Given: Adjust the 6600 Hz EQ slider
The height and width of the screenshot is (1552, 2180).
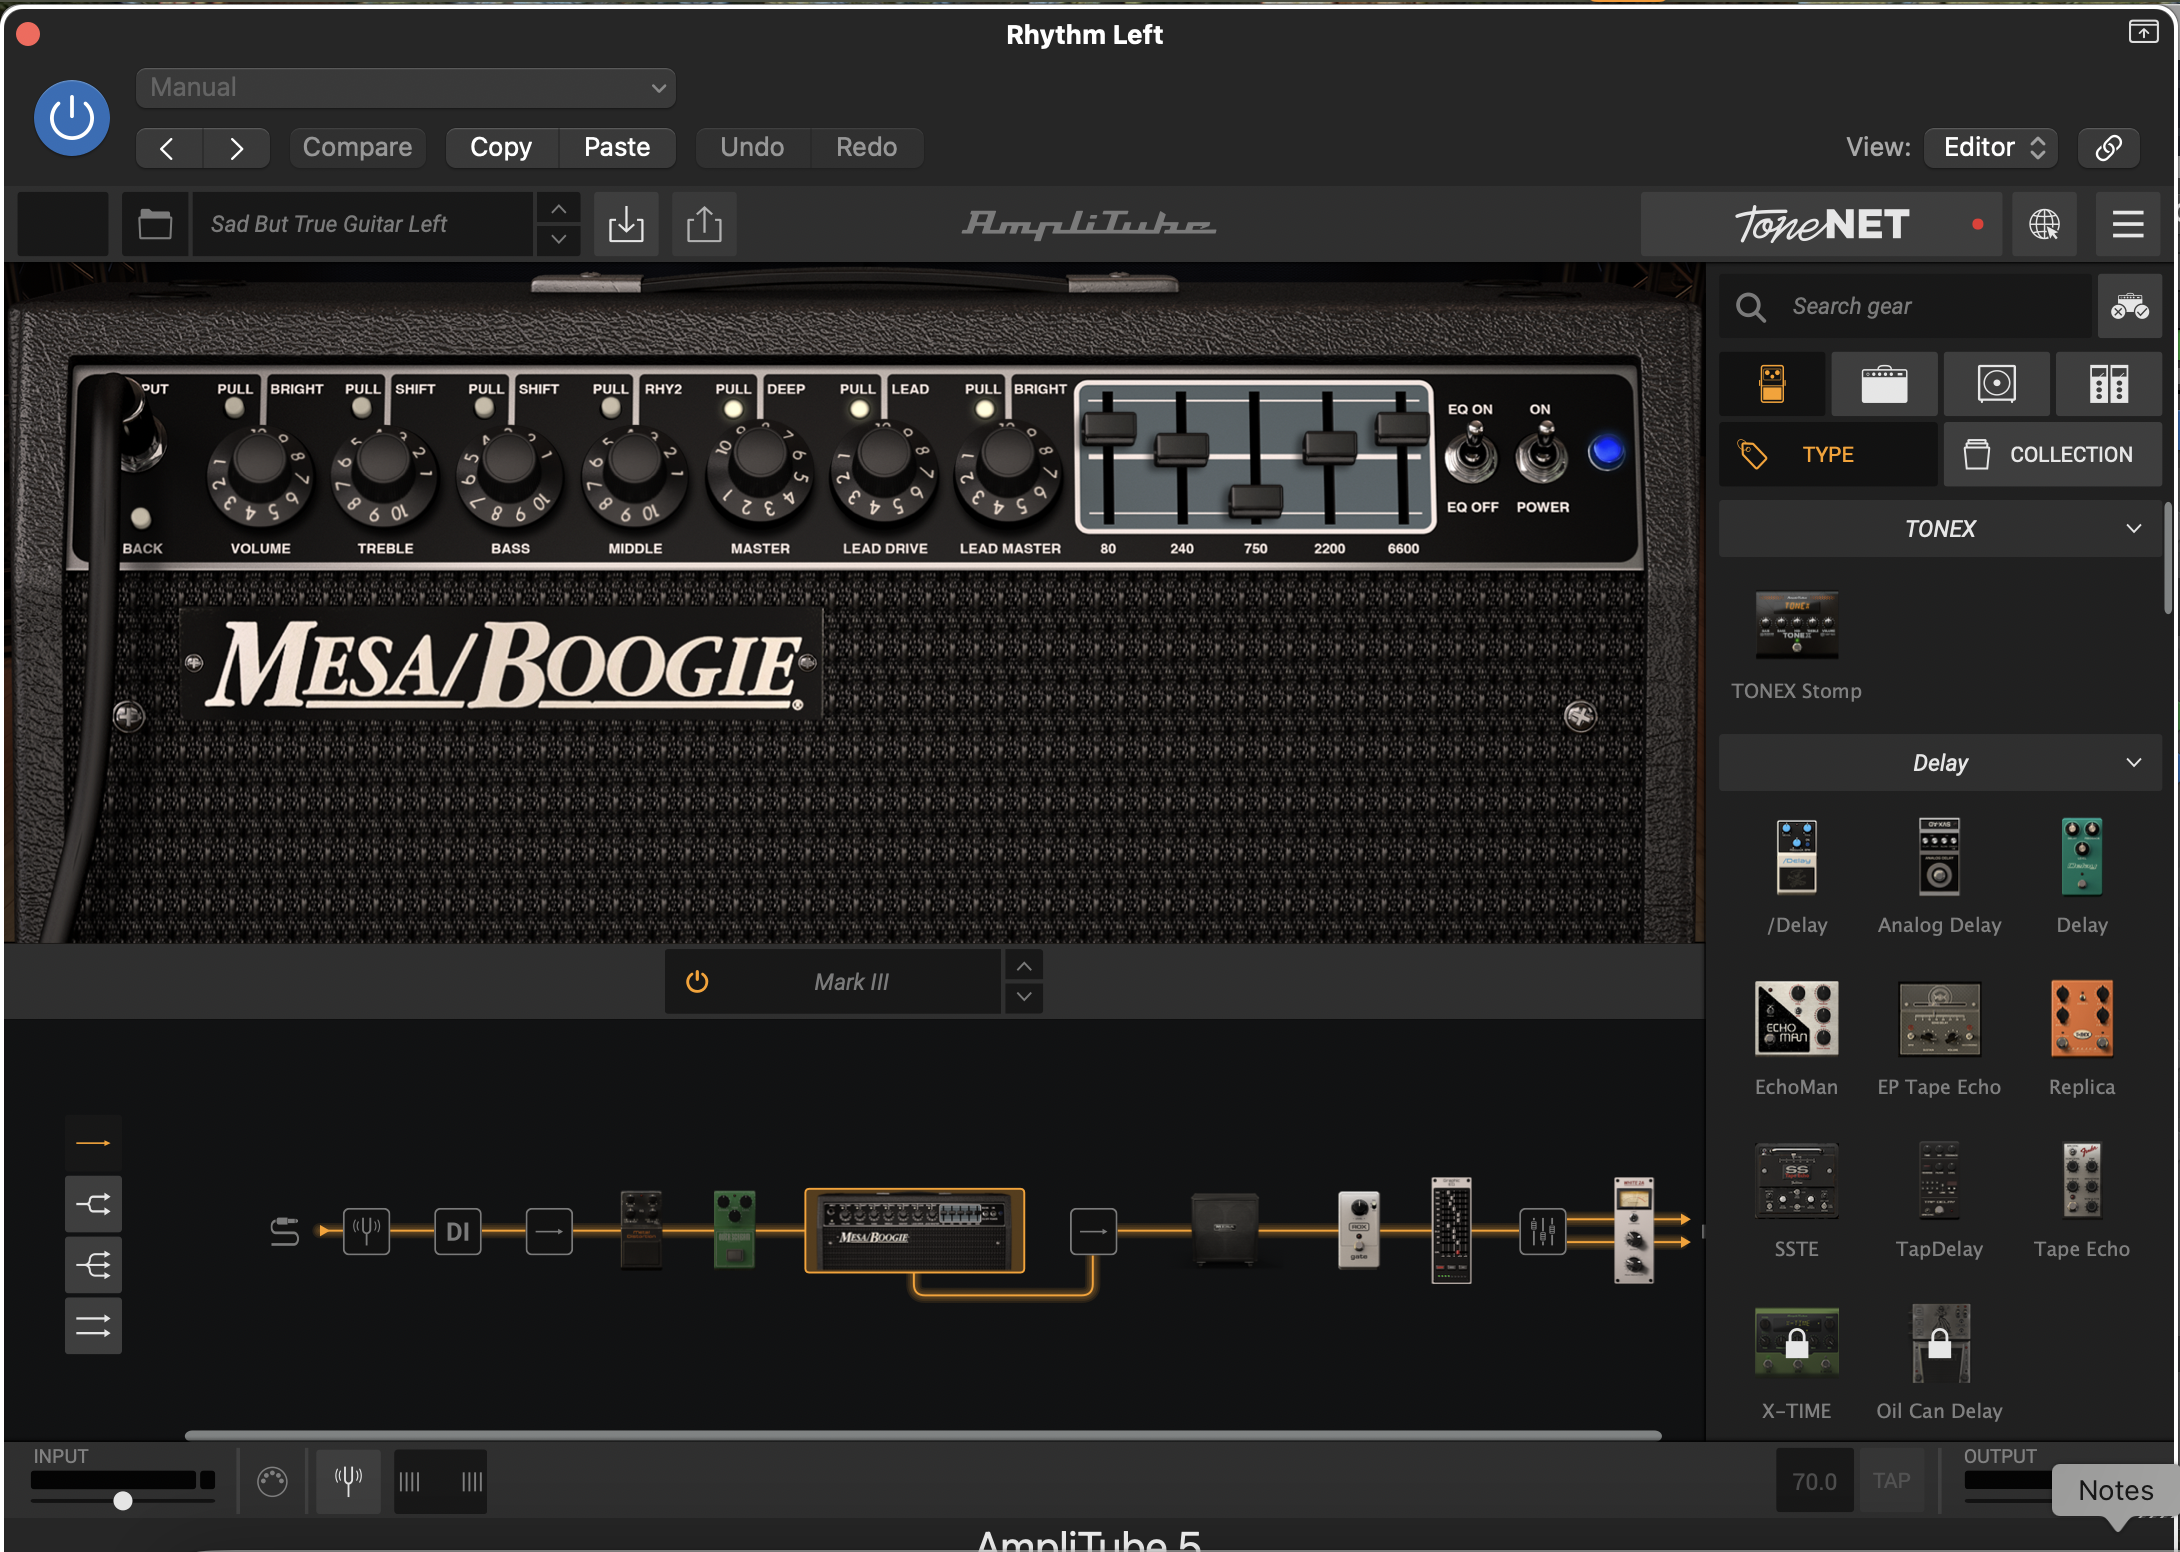Looking at the screenshot, I should click(1402, 428).
